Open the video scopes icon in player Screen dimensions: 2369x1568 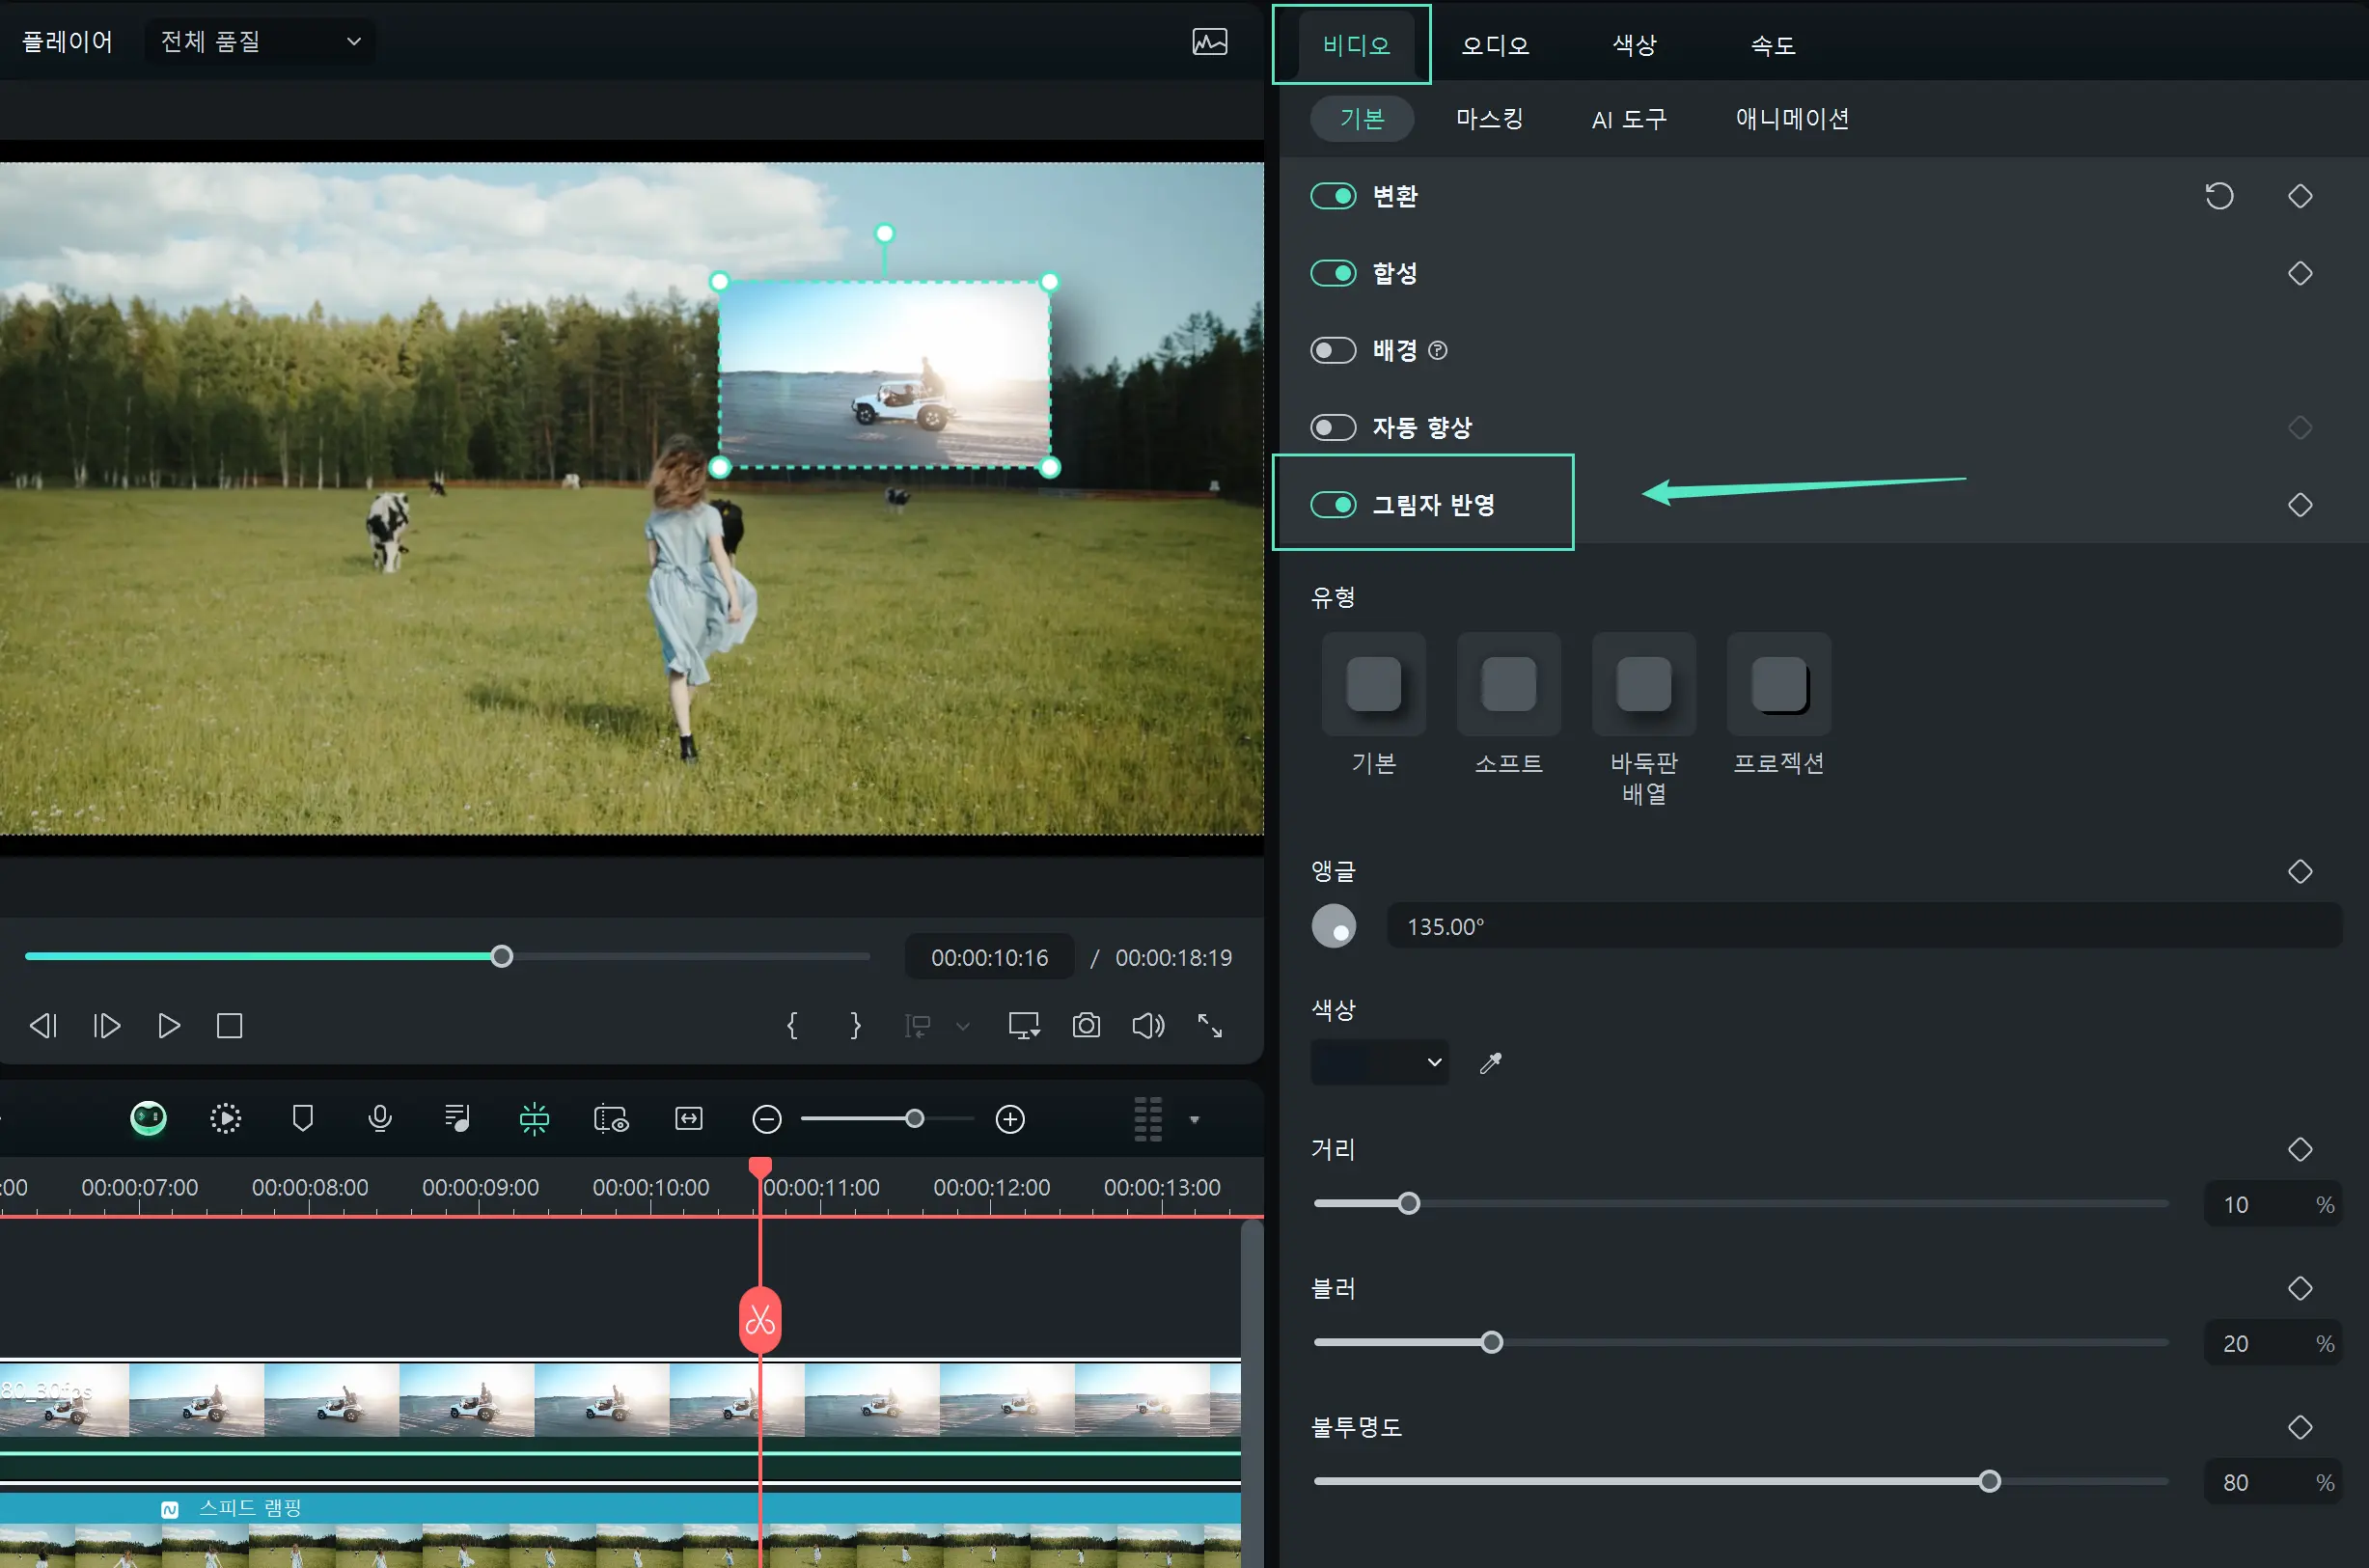coord(1209,42)
